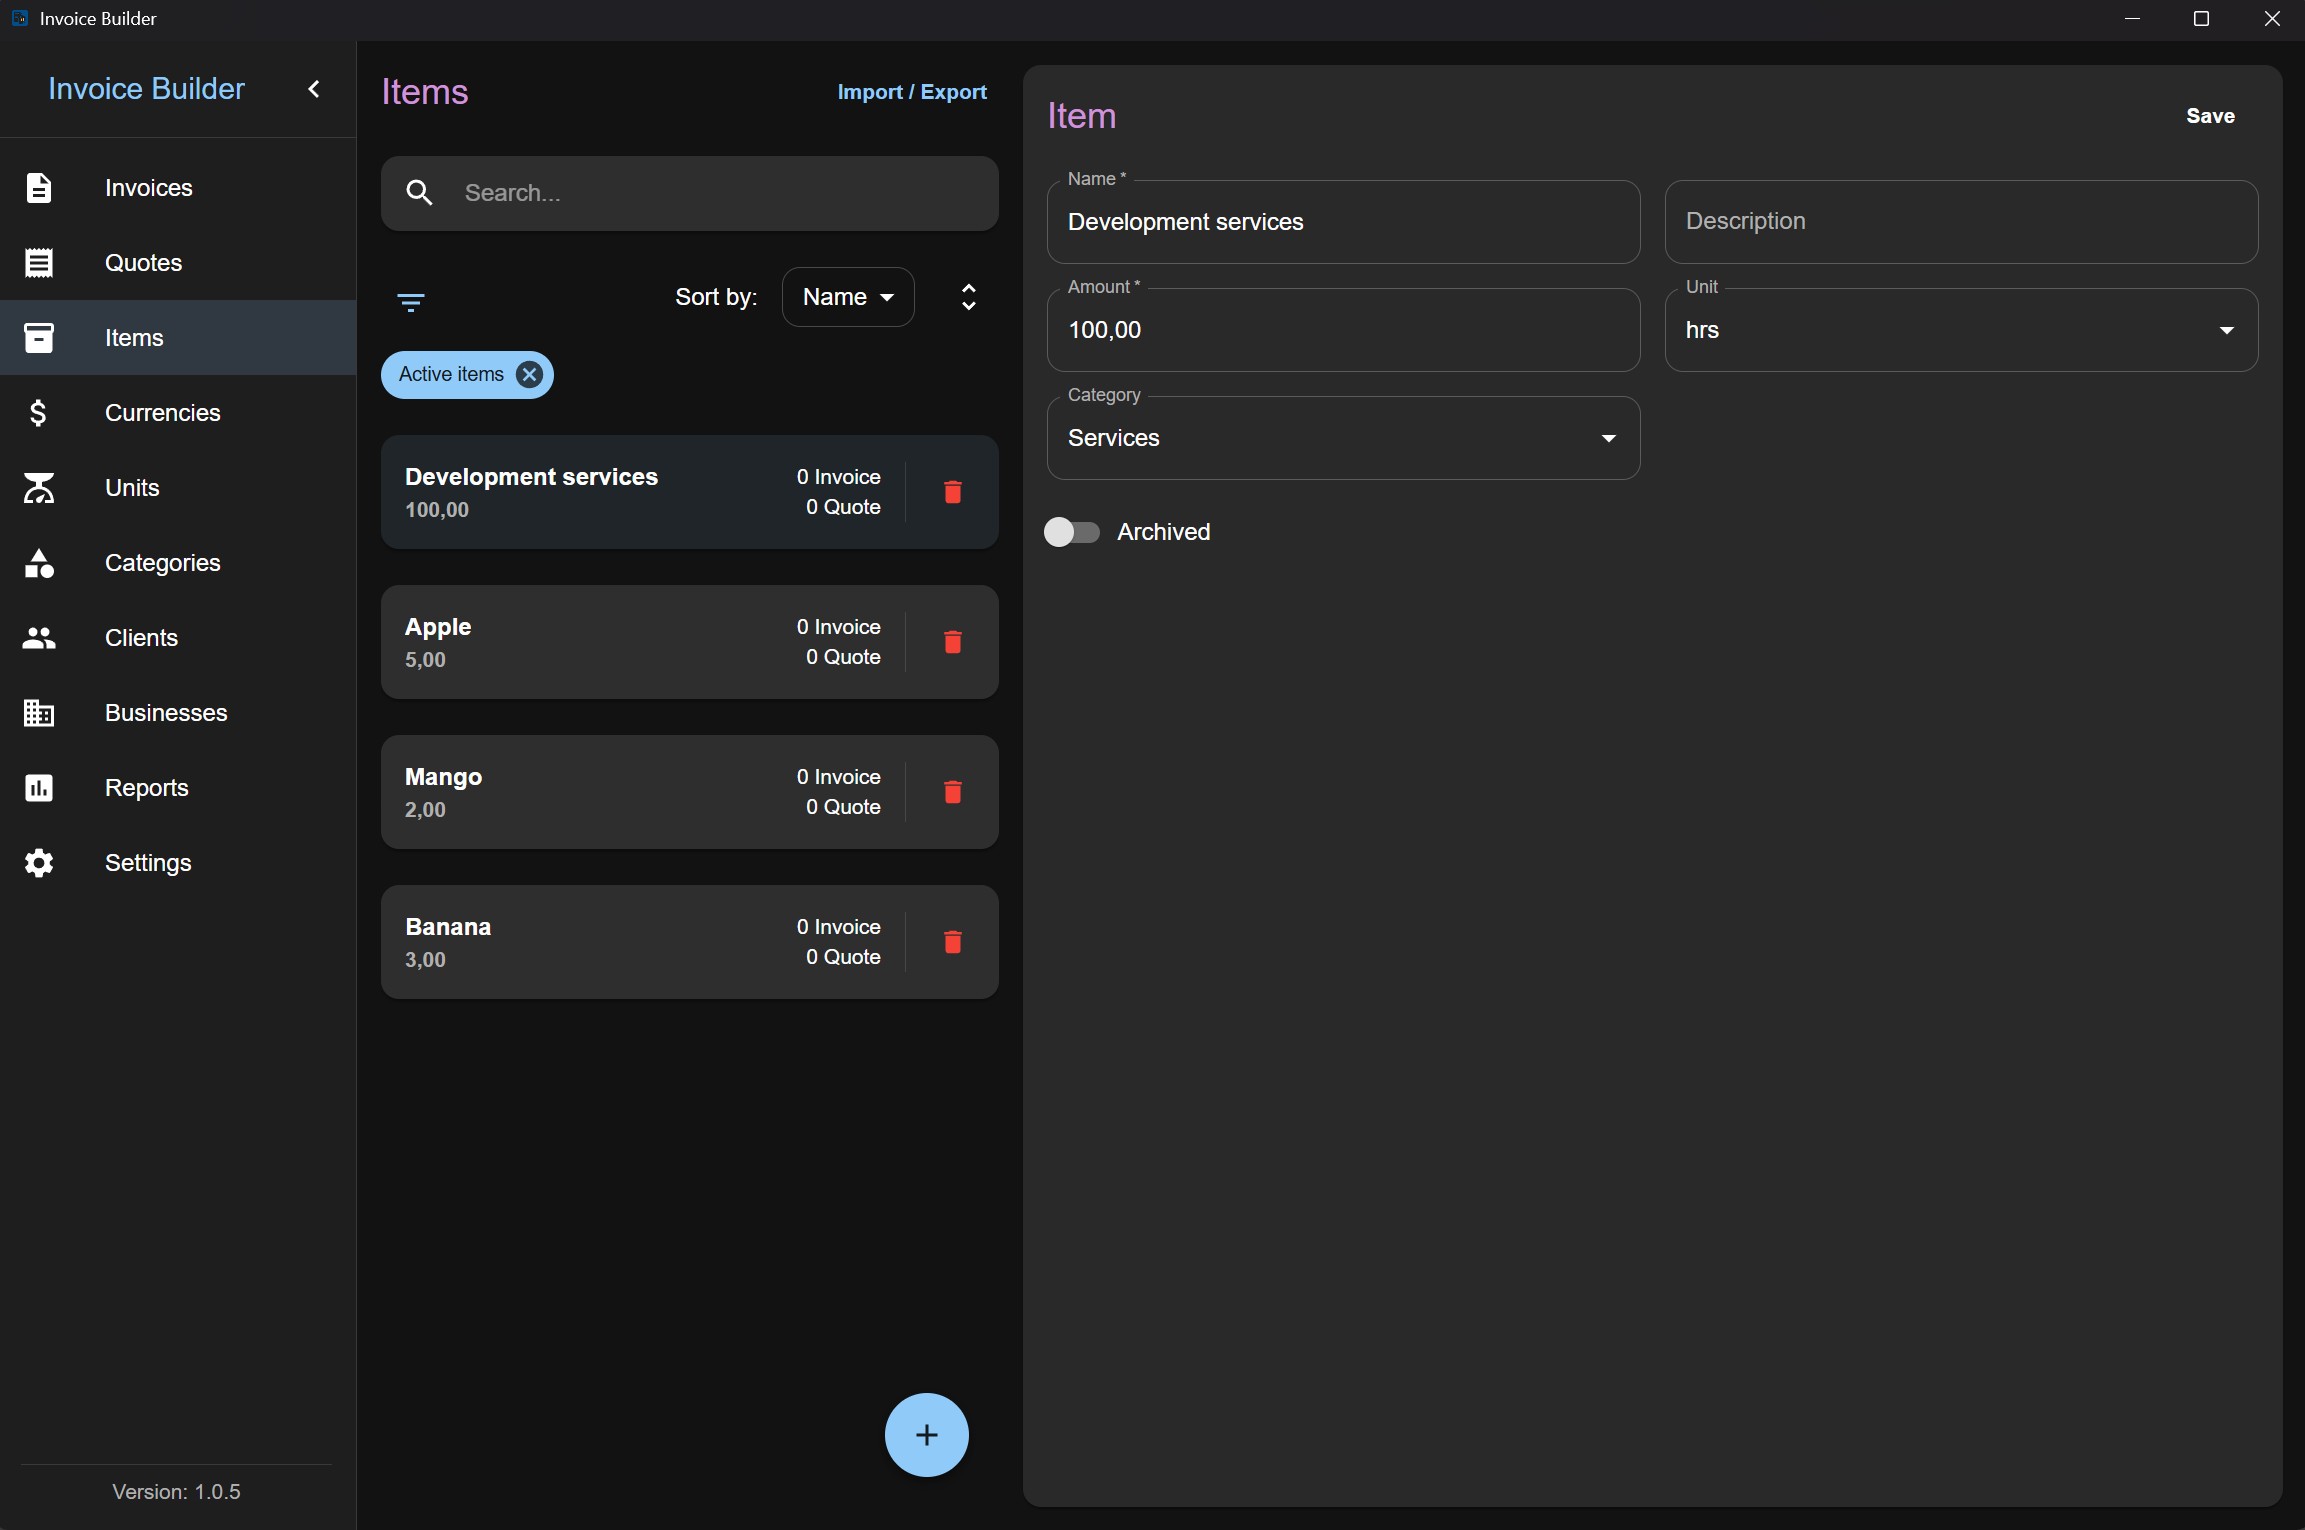The height and width of the screenshot is (1530, 2305).
Task: Click the Clients people icon
Action: click(x=39, y=638)
